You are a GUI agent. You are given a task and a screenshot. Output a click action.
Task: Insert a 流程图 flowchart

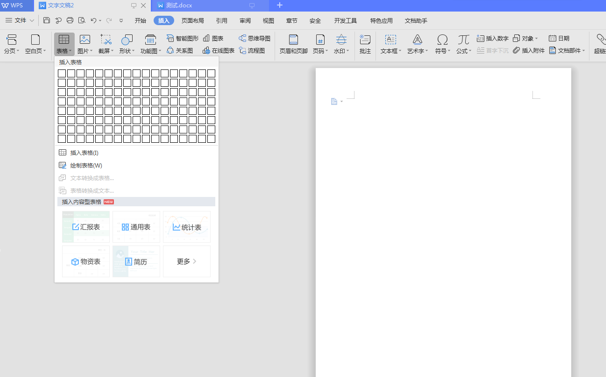[252, 50]
